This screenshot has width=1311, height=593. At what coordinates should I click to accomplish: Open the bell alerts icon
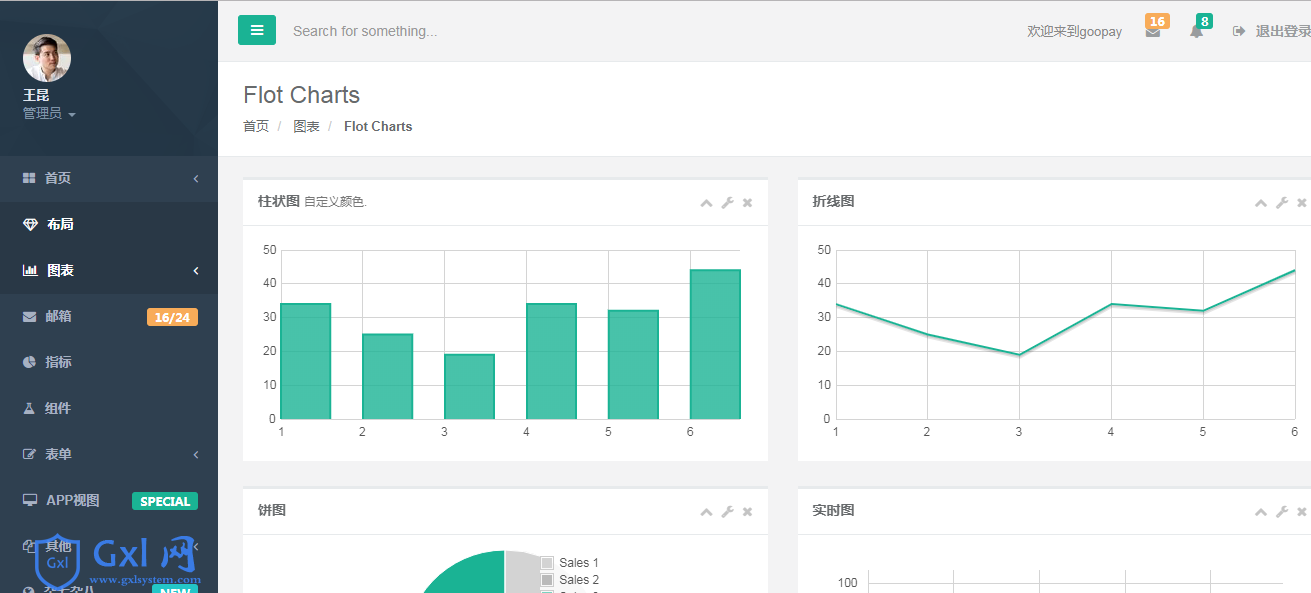1196,32
